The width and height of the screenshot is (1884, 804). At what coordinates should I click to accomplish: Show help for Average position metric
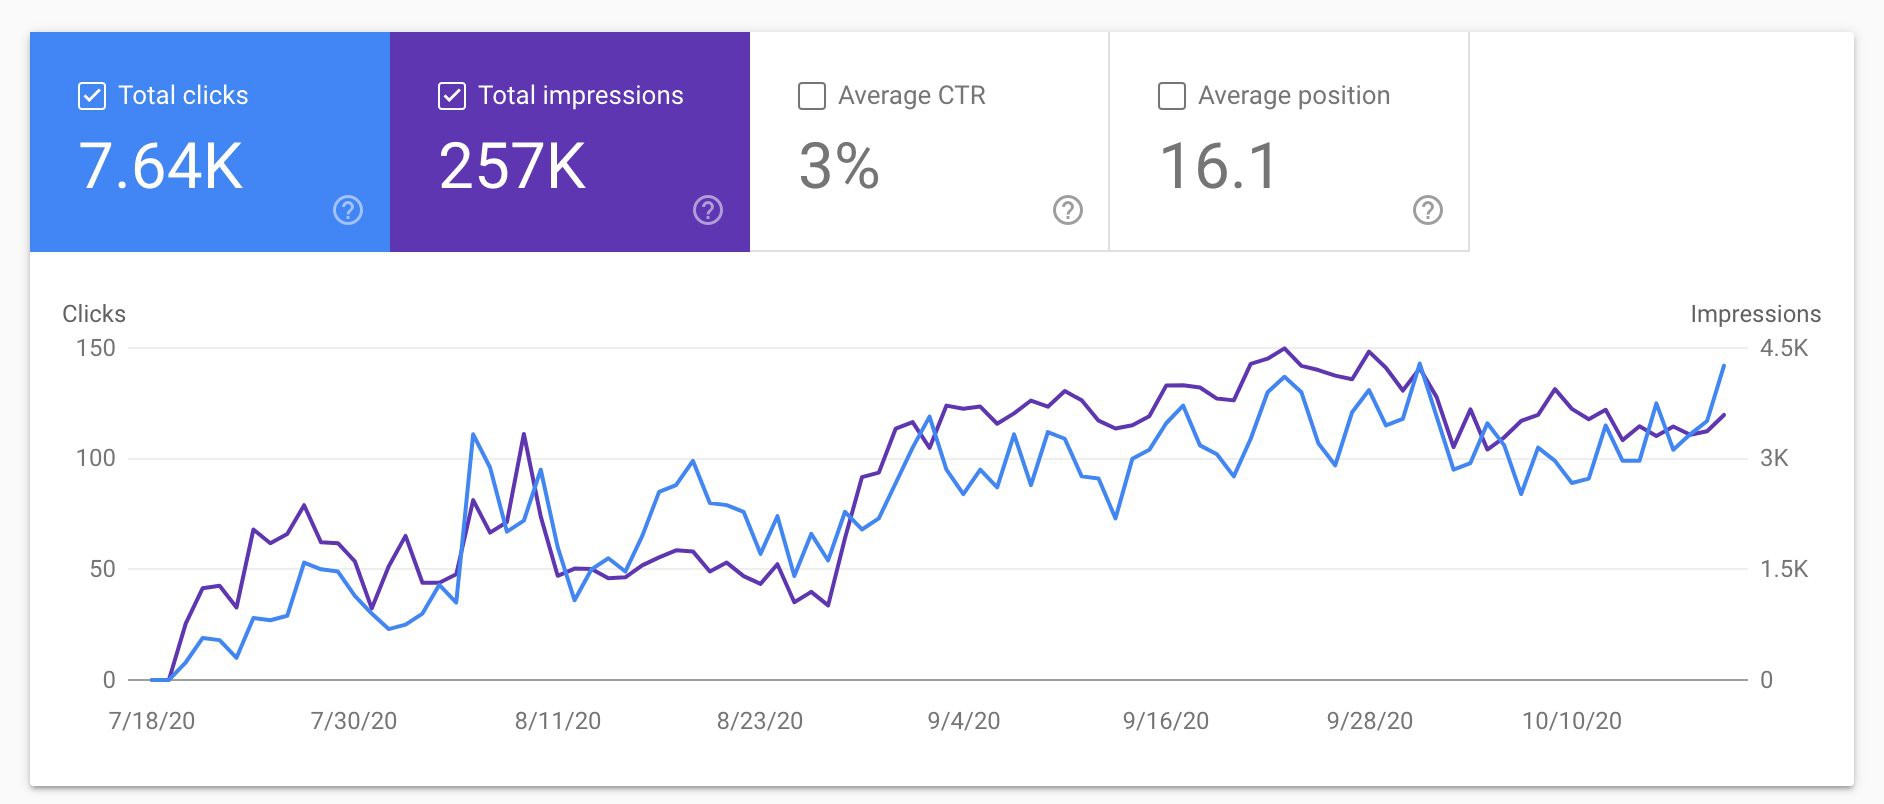point(1427,210)
